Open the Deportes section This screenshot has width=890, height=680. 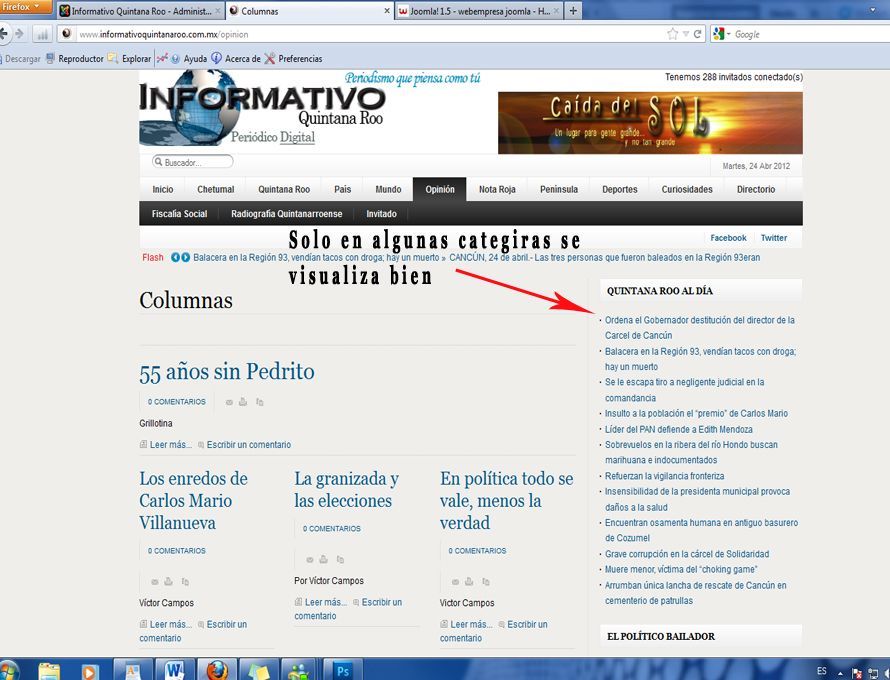click(x=619, y=189)
